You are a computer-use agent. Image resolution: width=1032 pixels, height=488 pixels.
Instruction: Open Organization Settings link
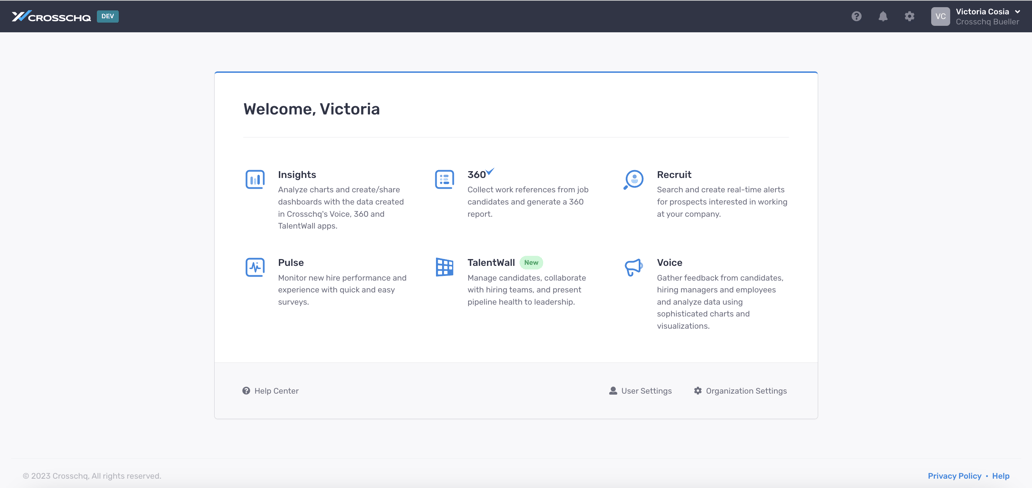(x=746, y=391)
